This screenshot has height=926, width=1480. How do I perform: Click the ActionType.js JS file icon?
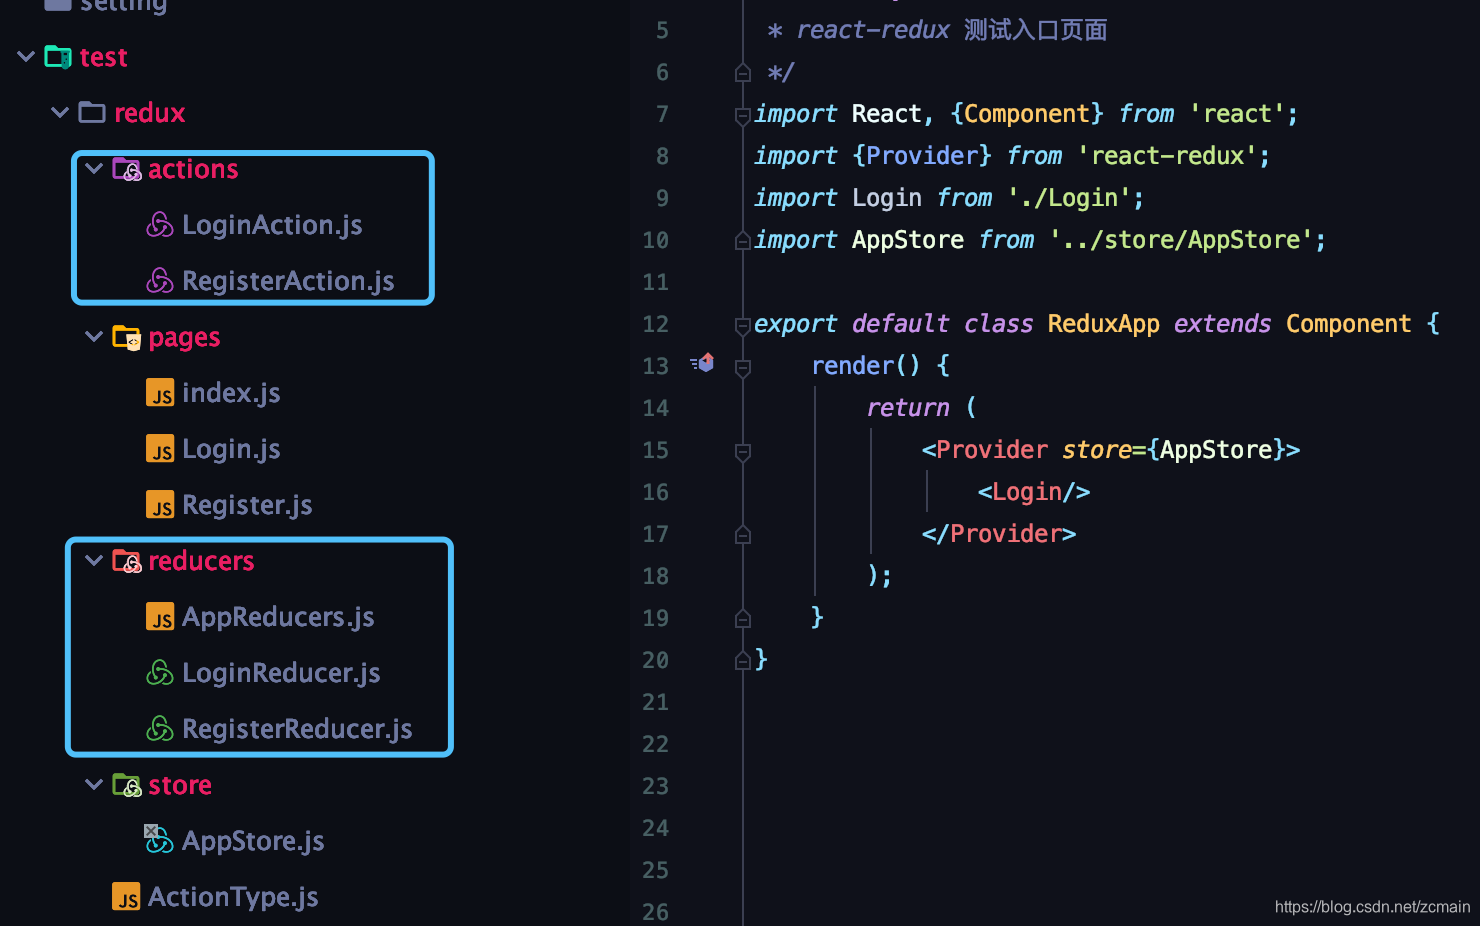coord(126,897)
